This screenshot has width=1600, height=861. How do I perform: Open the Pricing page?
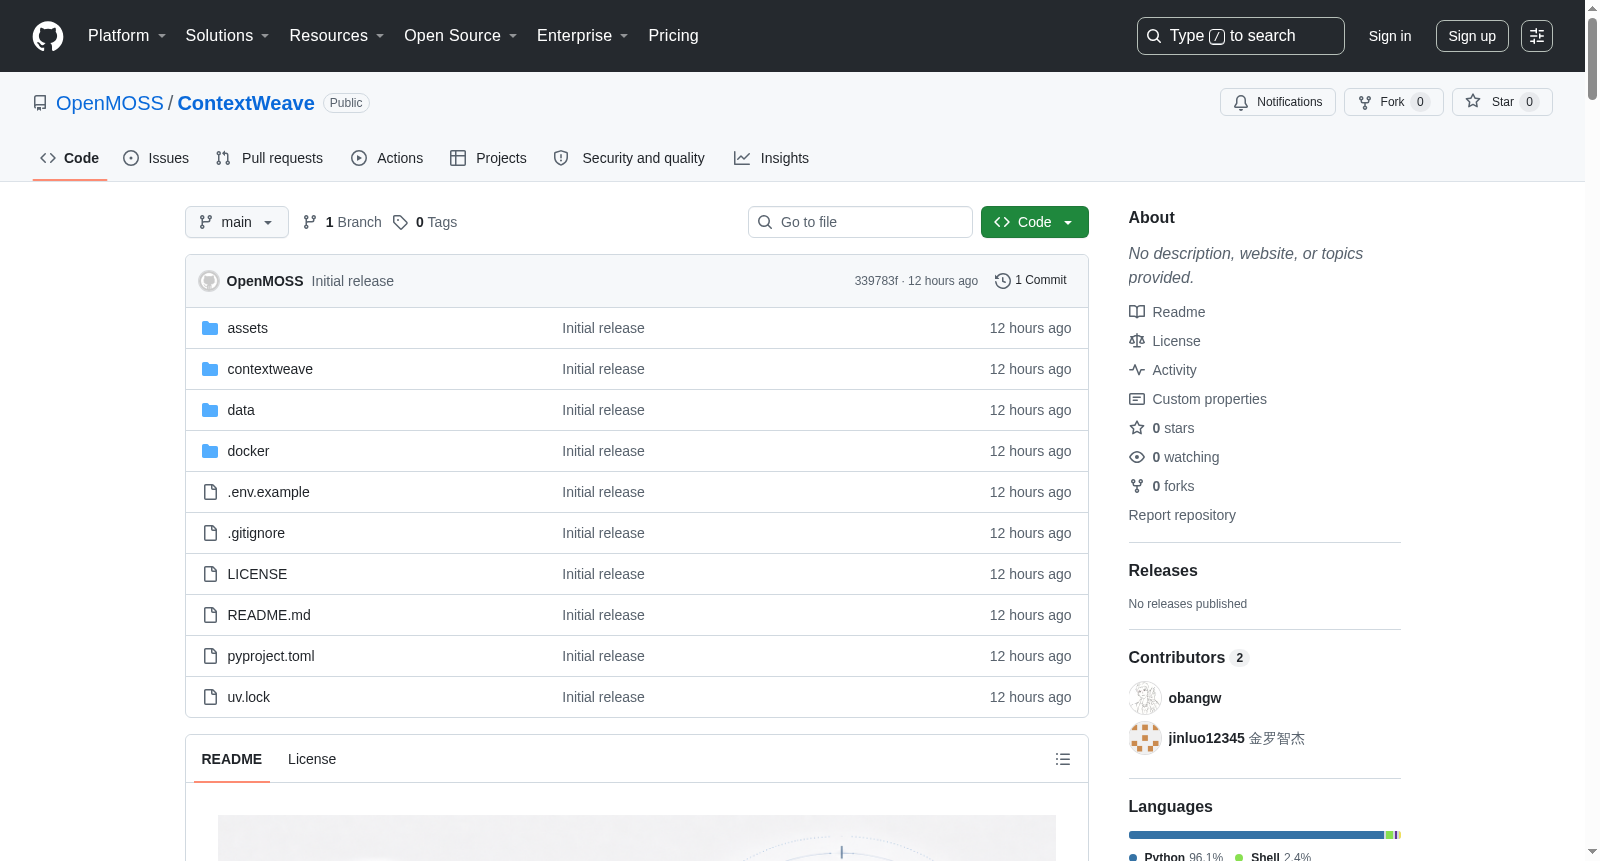point(673,36)
